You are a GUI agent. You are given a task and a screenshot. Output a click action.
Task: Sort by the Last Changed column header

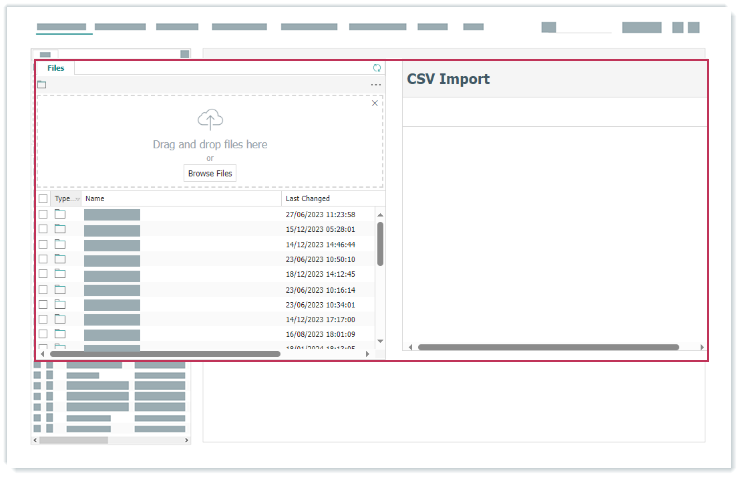(x=333, y=199)
